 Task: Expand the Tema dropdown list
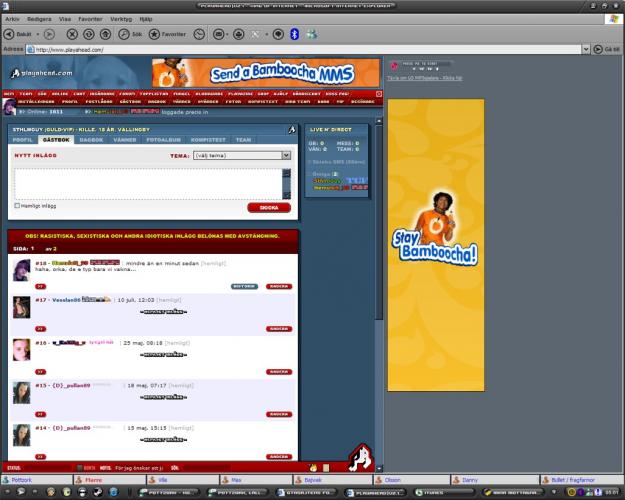click(x=286, y=156)
